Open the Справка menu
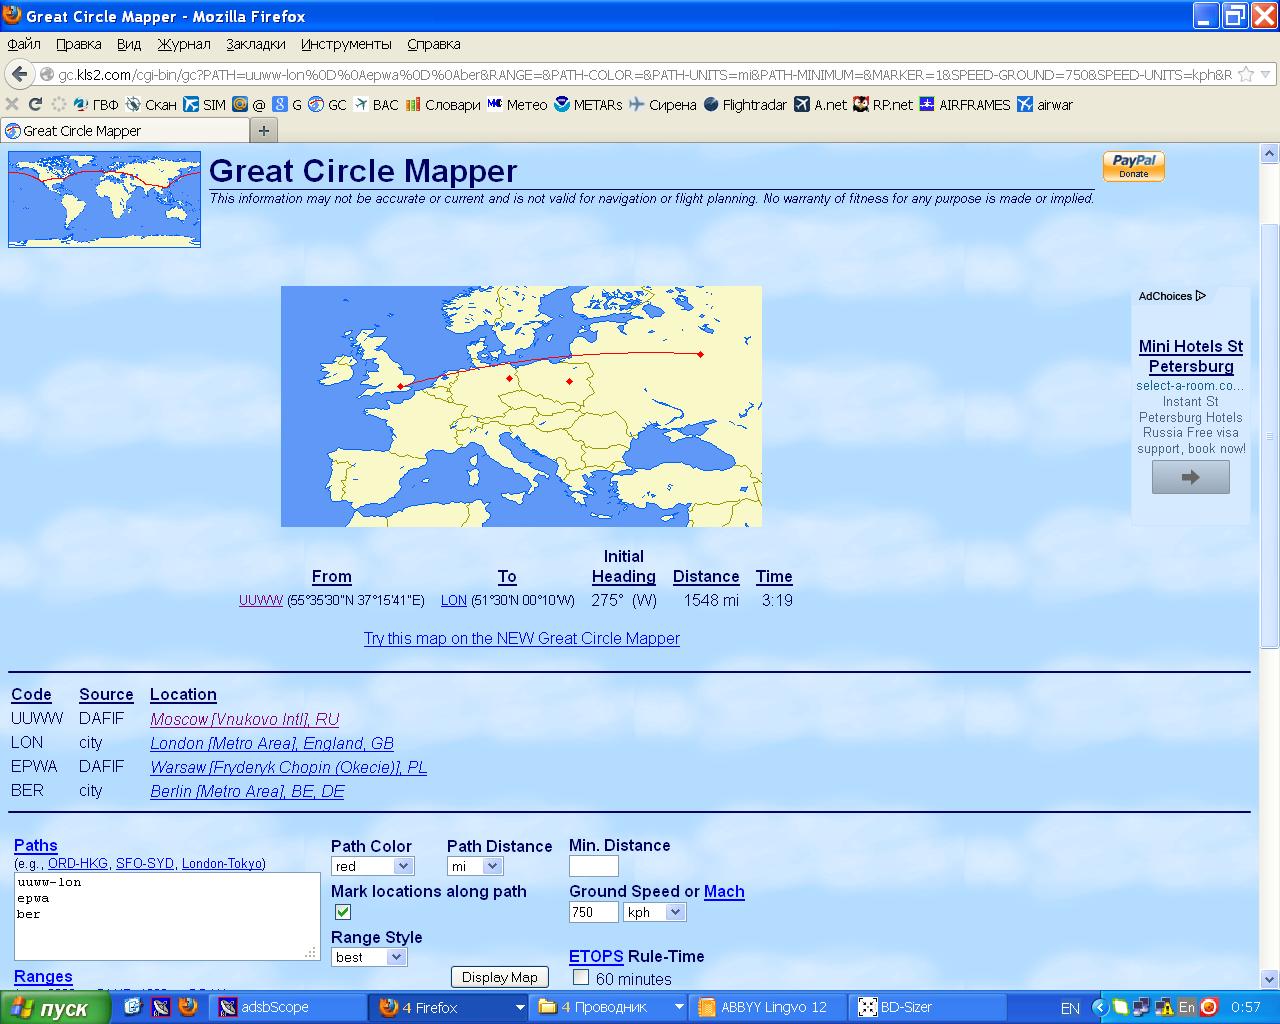Image resolution: width=1280 pixels, height=1024 pixels. (x=434, y=44)
